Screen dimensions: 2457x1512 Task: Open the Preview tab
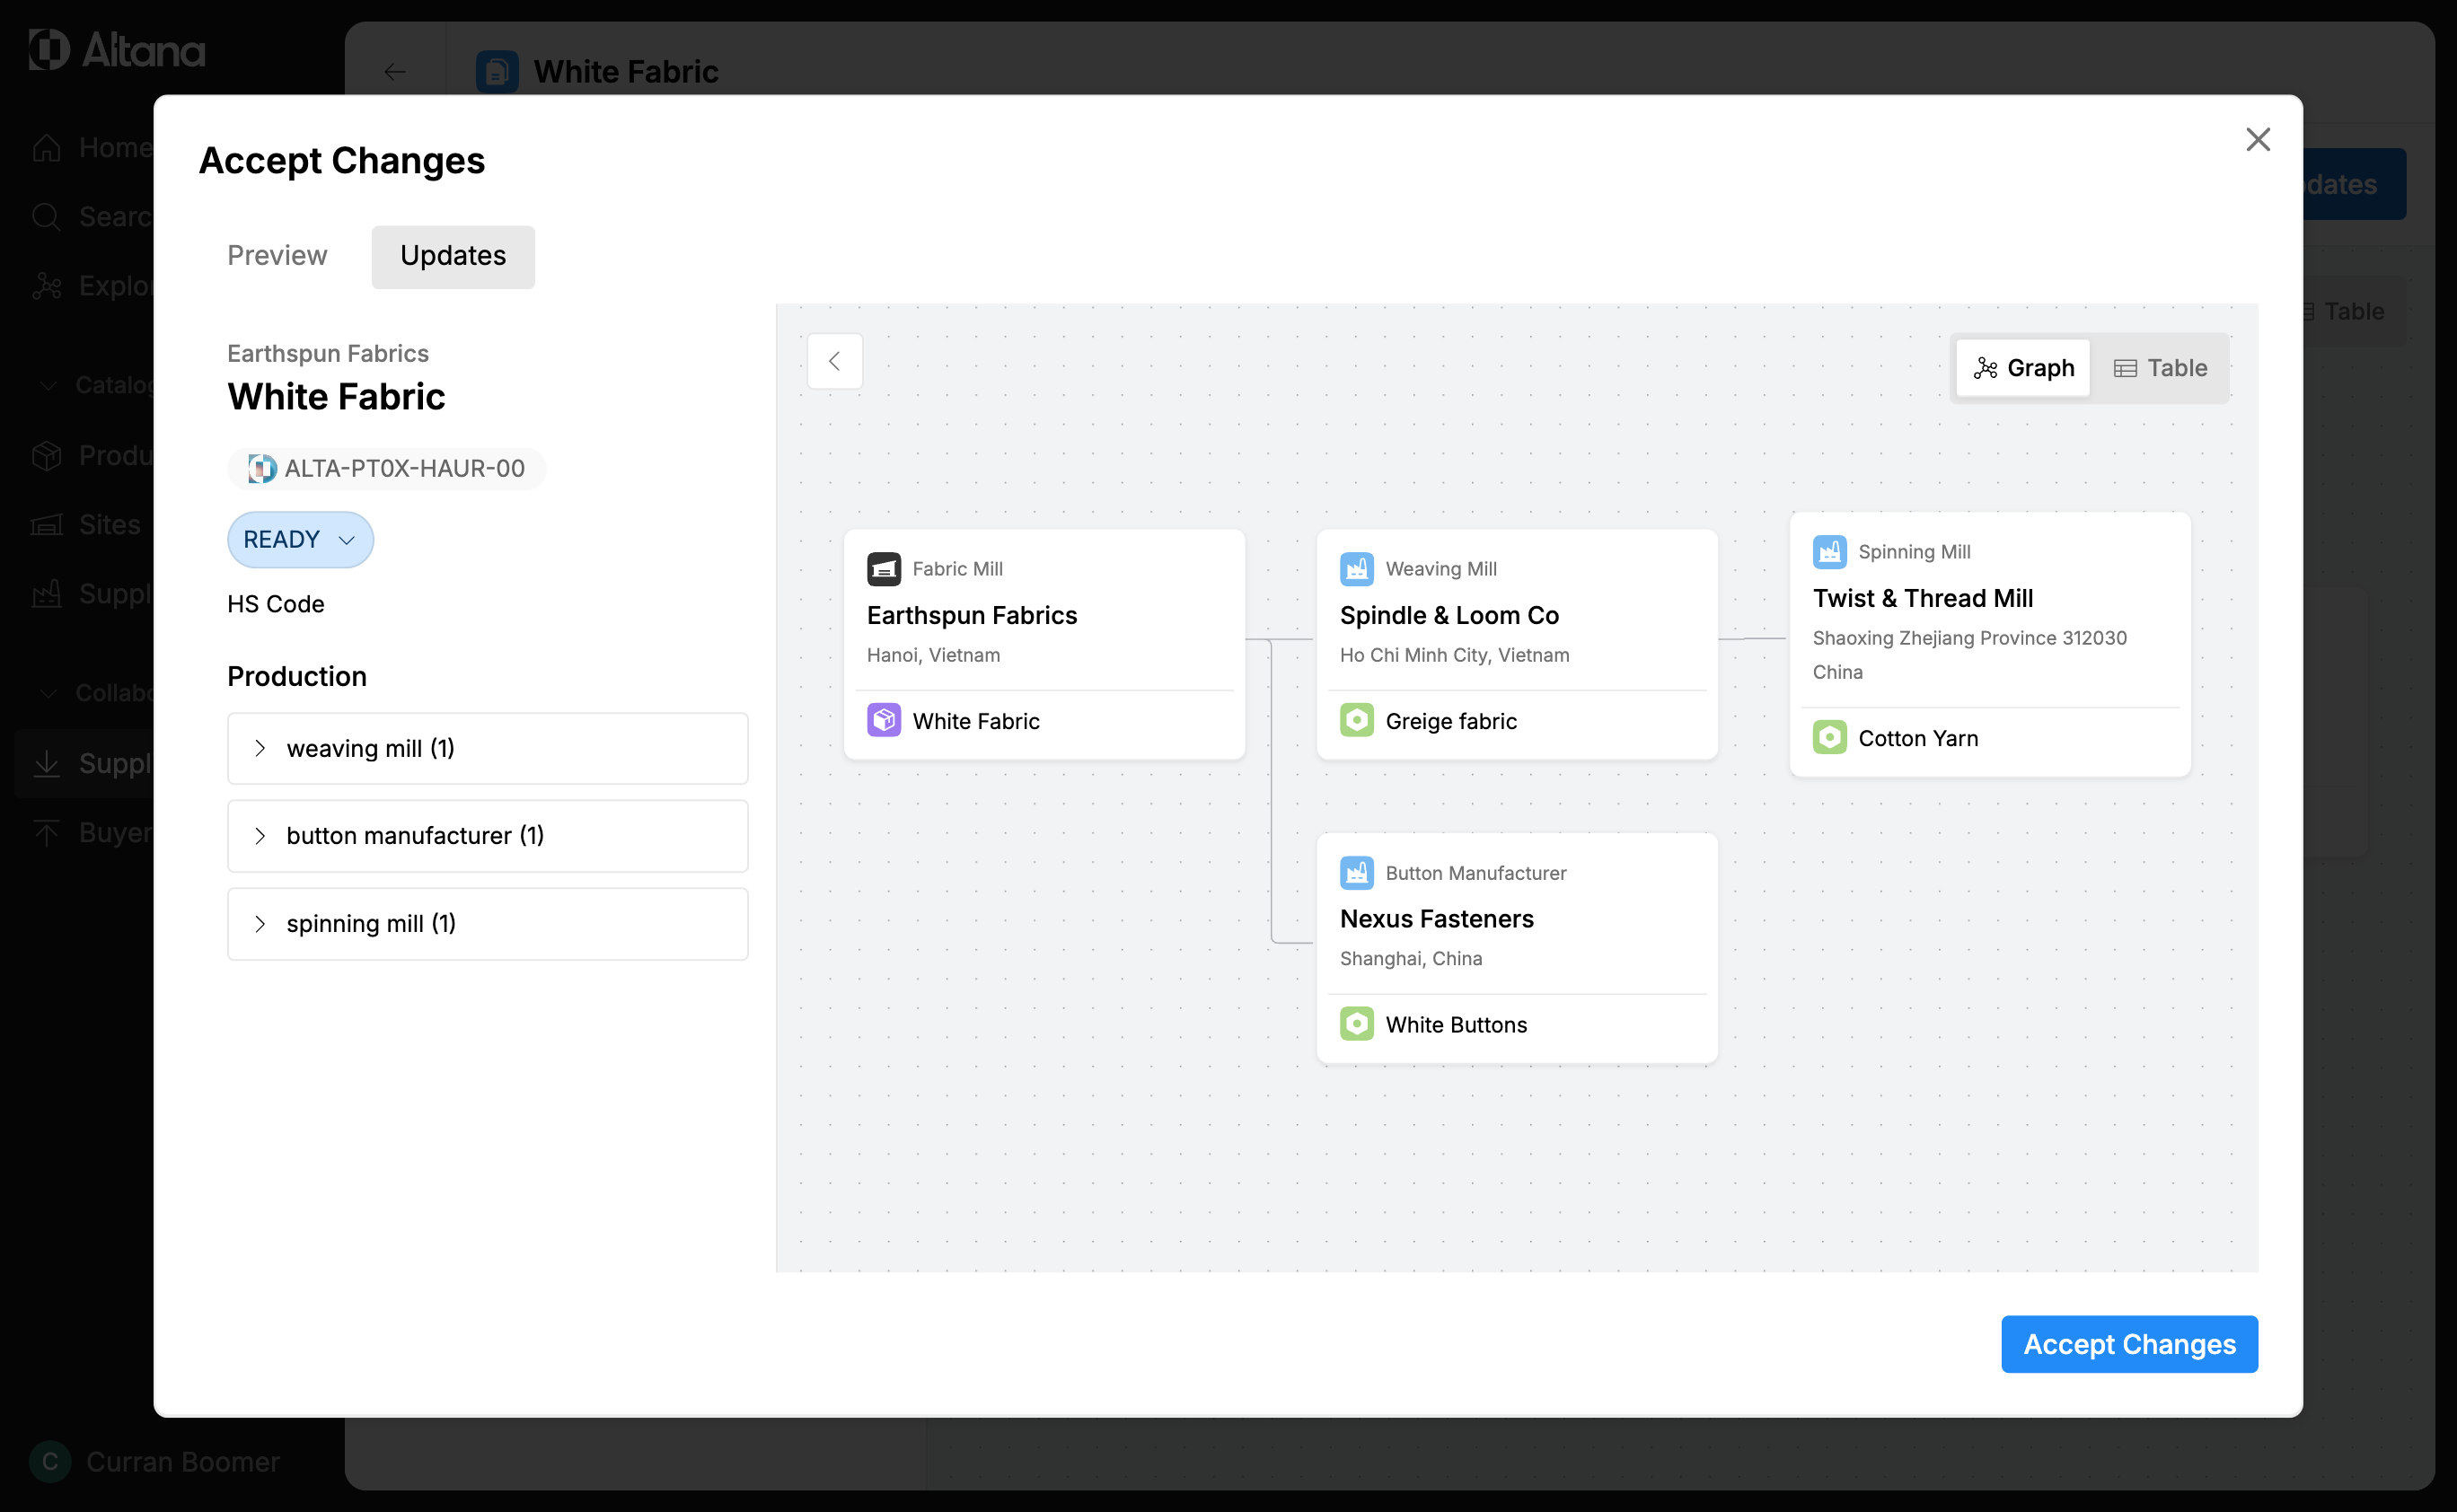pyautogui.click(x=277, y=256)
